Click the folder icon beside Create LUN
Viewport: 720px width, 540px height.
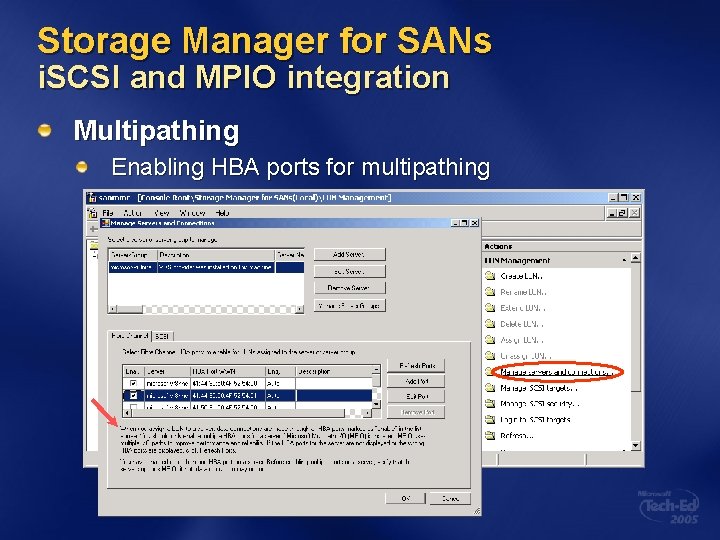(490, 276)
